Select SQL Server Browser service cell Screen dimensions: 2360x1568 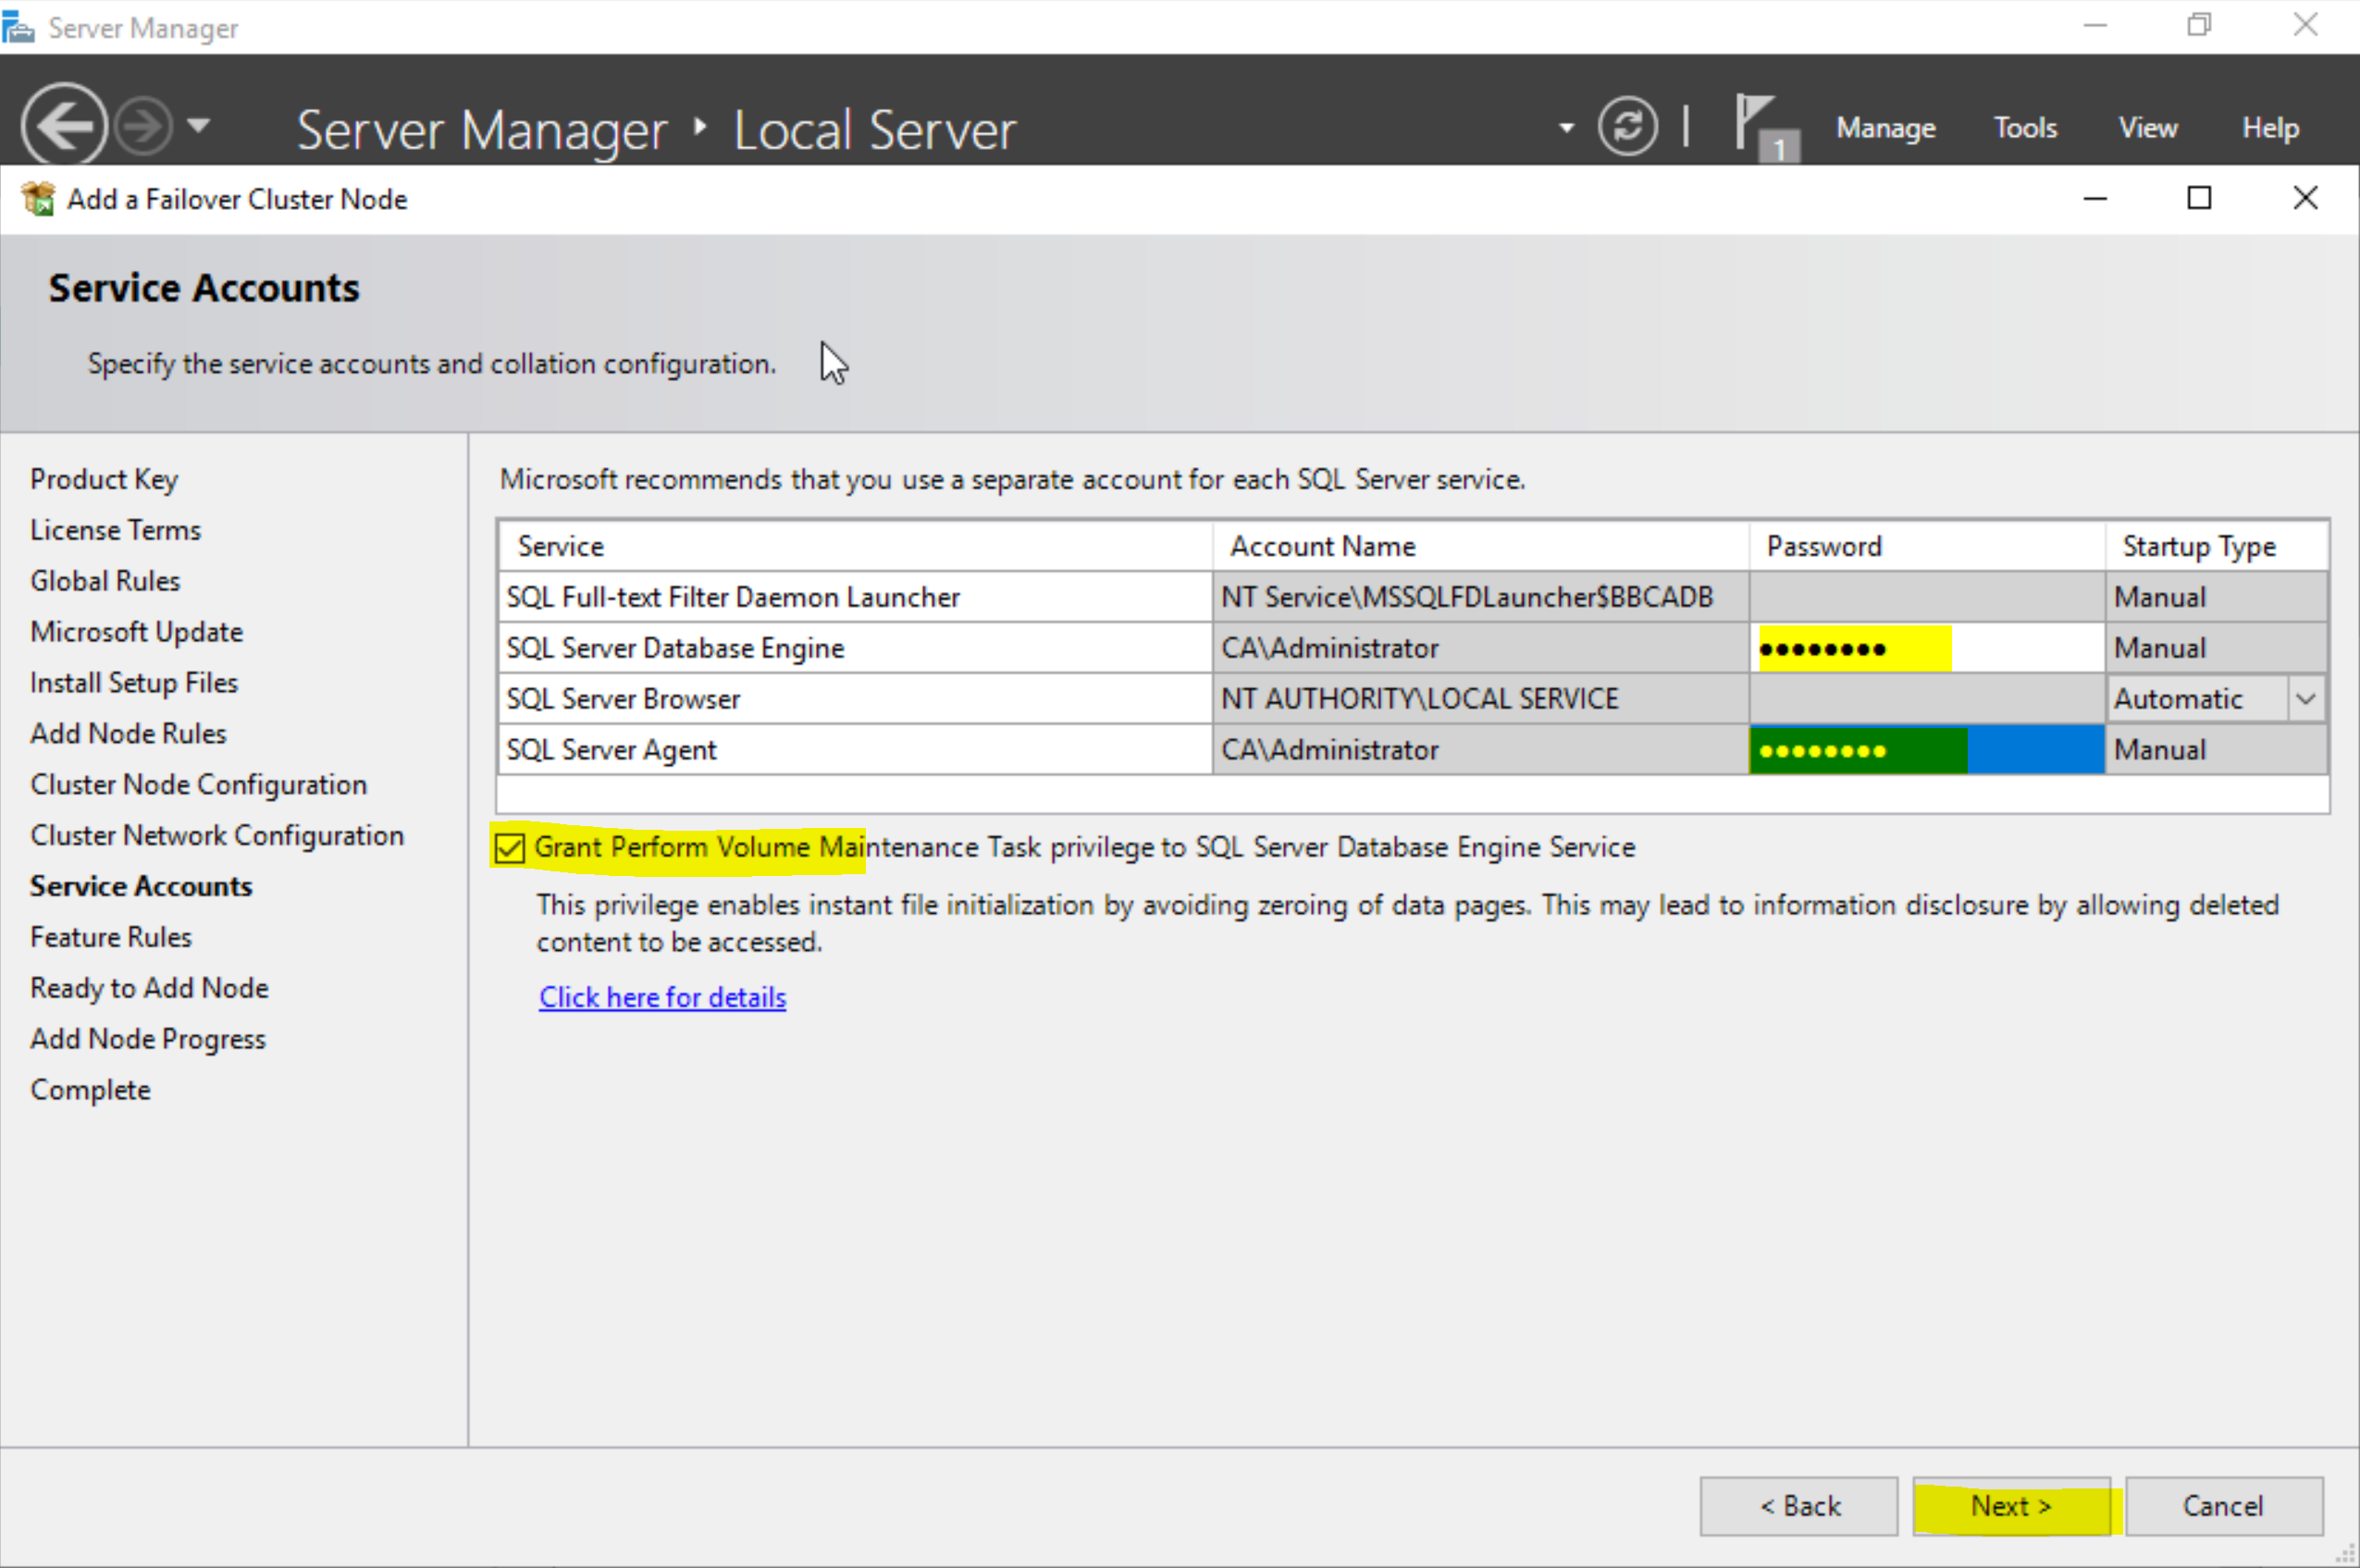coord(855,699)
